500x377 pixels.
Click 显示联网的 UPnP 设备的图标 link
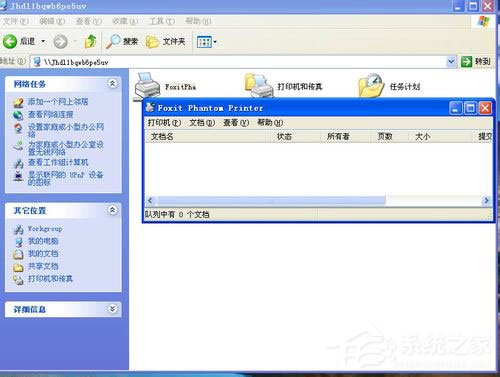(x=65, y=178)
